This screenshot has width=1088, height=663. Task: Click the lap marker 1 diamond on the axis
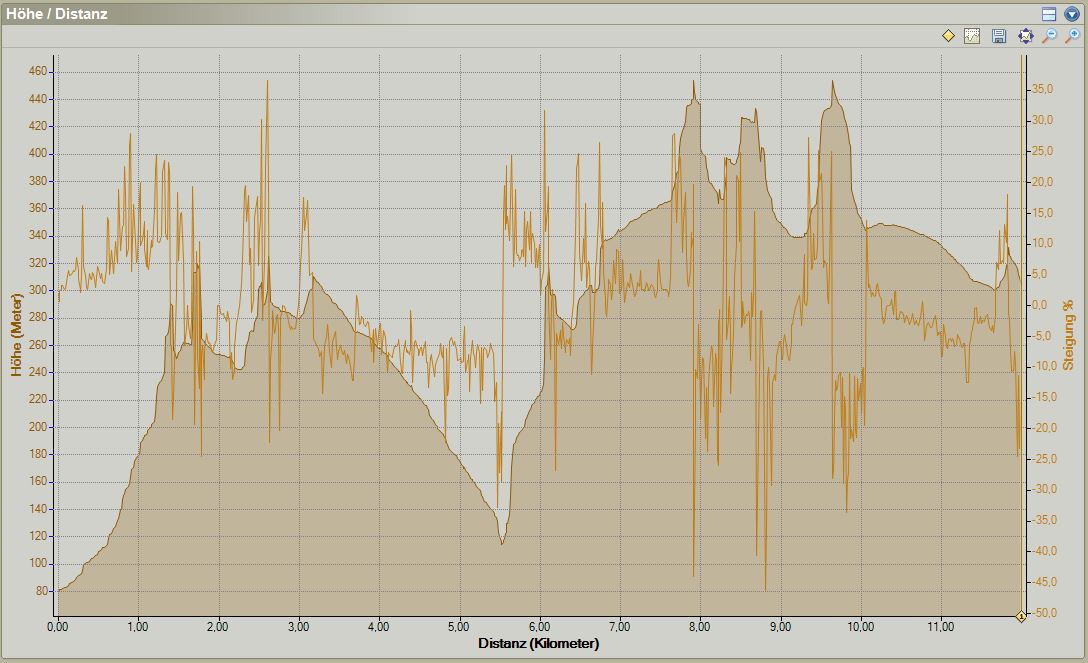click(1021, 617)
